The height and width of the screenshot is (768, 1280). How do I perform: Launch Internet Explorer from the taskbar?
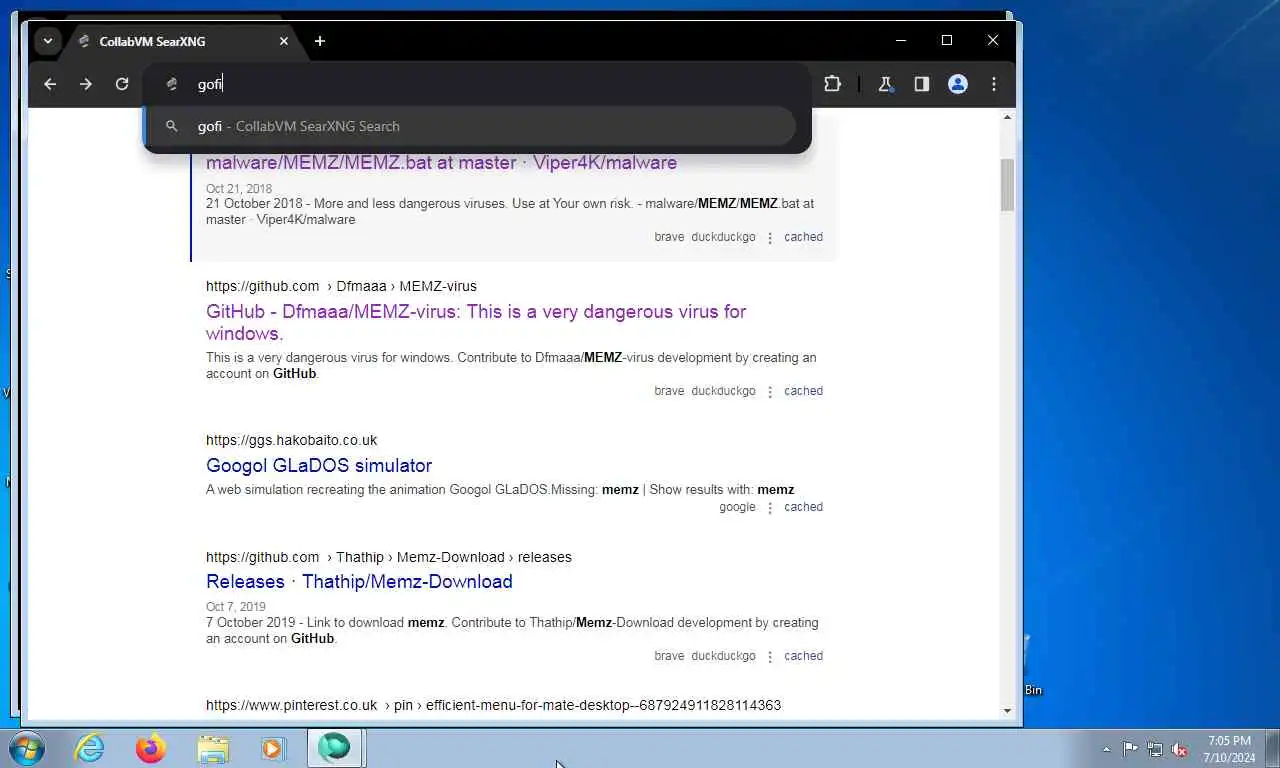pos(90,748)
